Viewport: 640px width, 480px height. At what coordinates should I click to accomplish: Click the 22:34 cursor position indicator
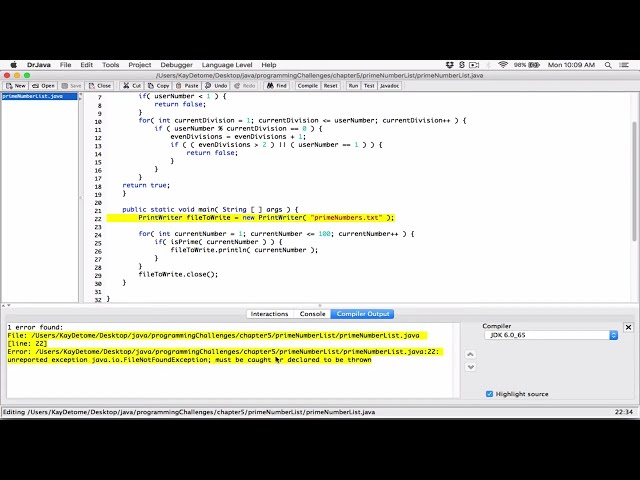(x=623, y=412)
